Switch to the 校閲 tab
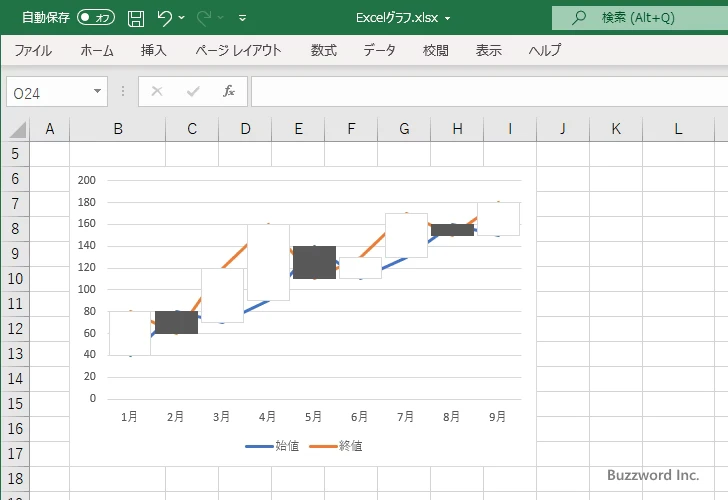This screenshot has width=728, height=500. pos(436,50)
